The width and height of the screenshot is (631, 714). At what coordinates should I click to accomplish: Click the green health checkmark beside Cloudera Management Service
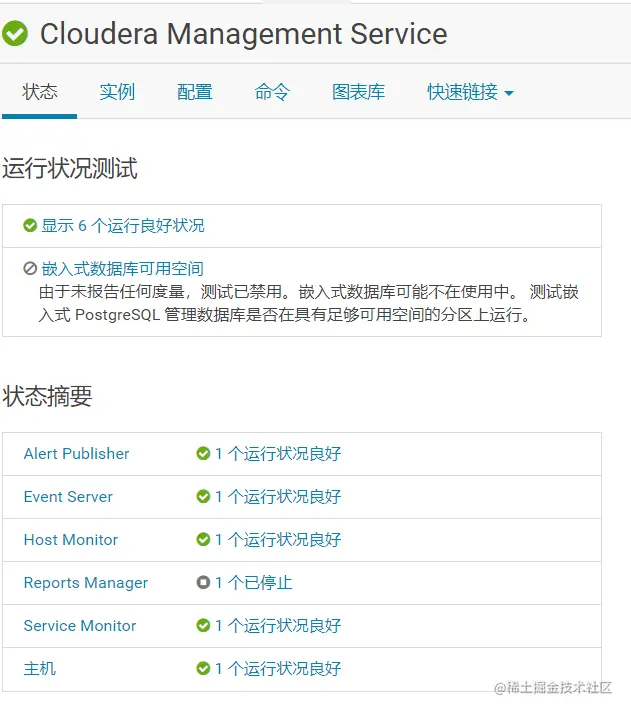(15, 34)
